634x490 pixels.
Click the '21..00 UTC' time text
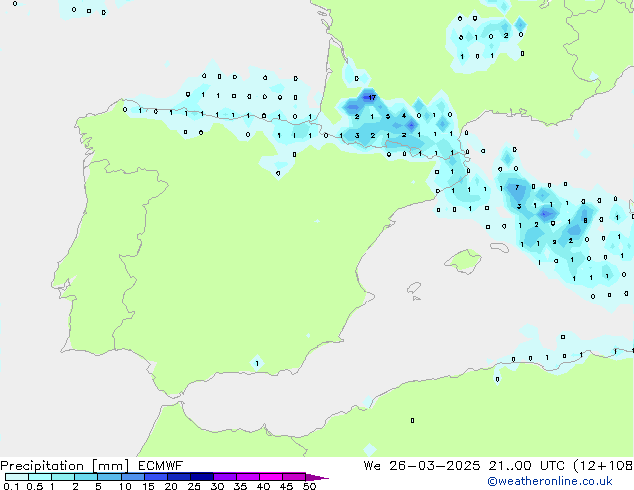[526, 465]
